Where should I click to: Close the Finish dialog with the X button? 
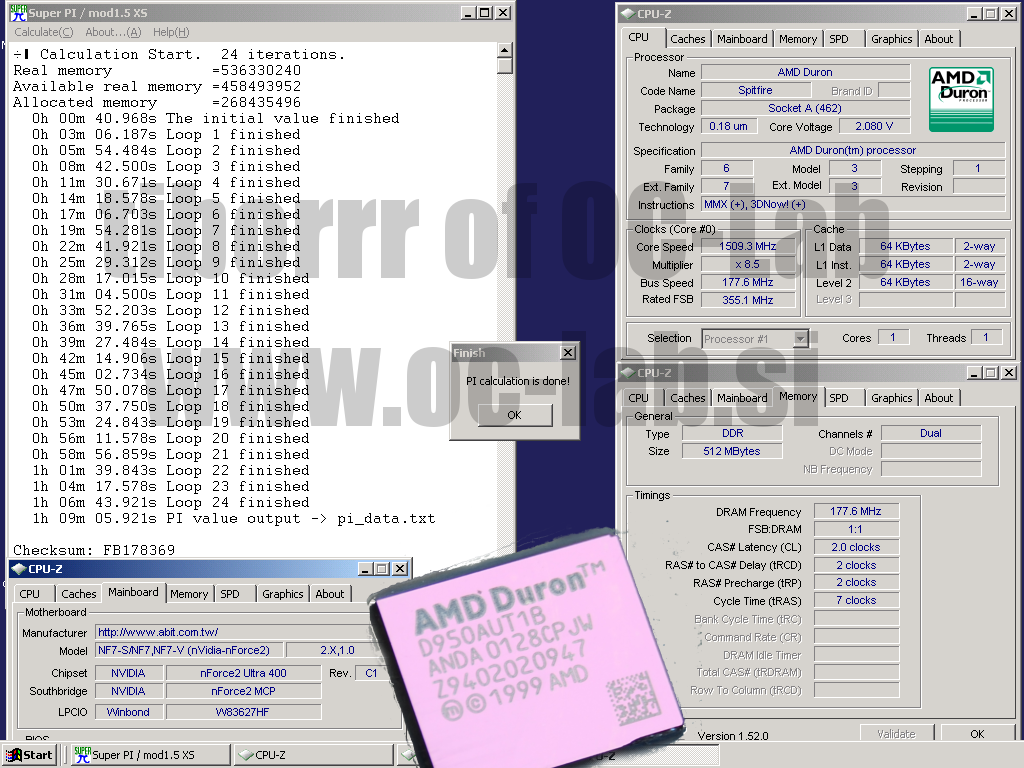point(568,353)
